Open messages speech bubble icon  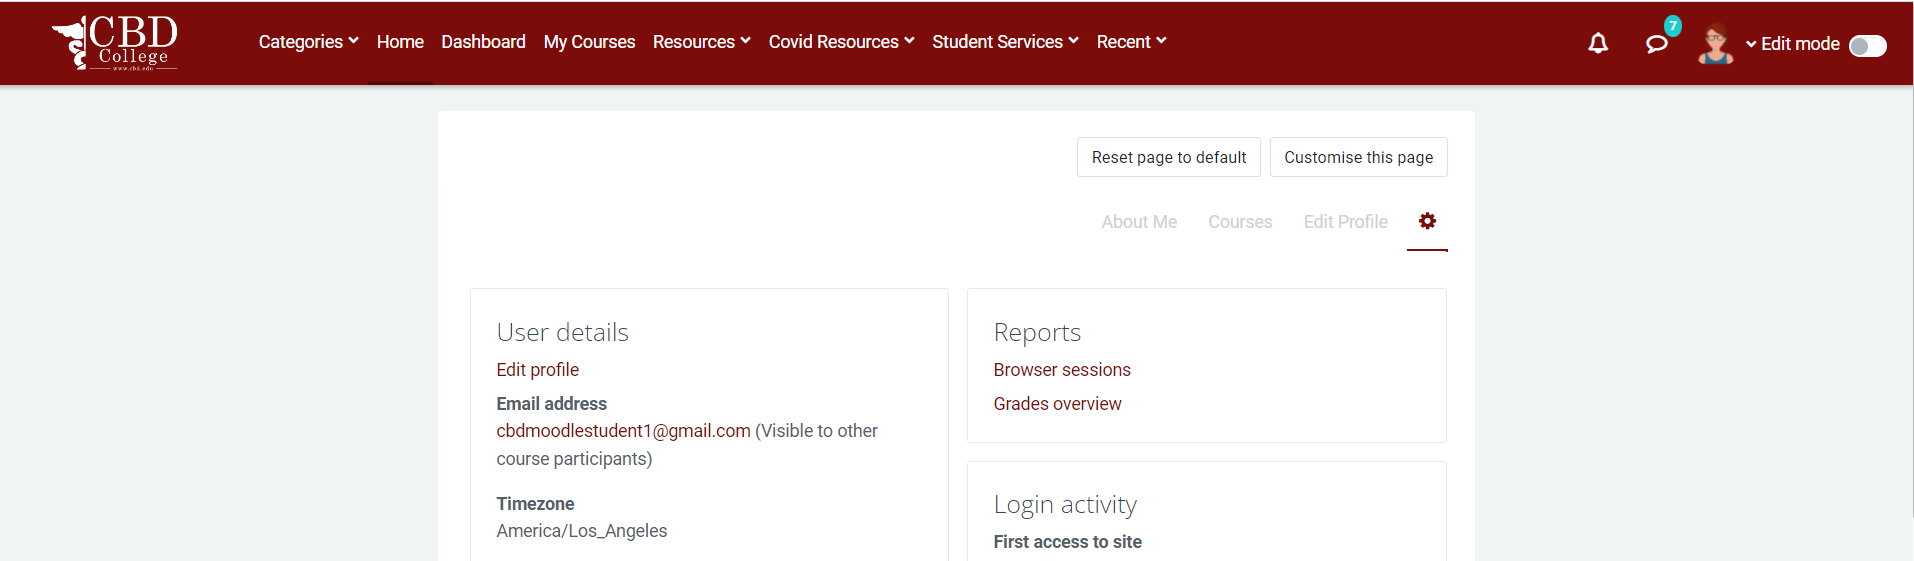(x=1656, y=44)
